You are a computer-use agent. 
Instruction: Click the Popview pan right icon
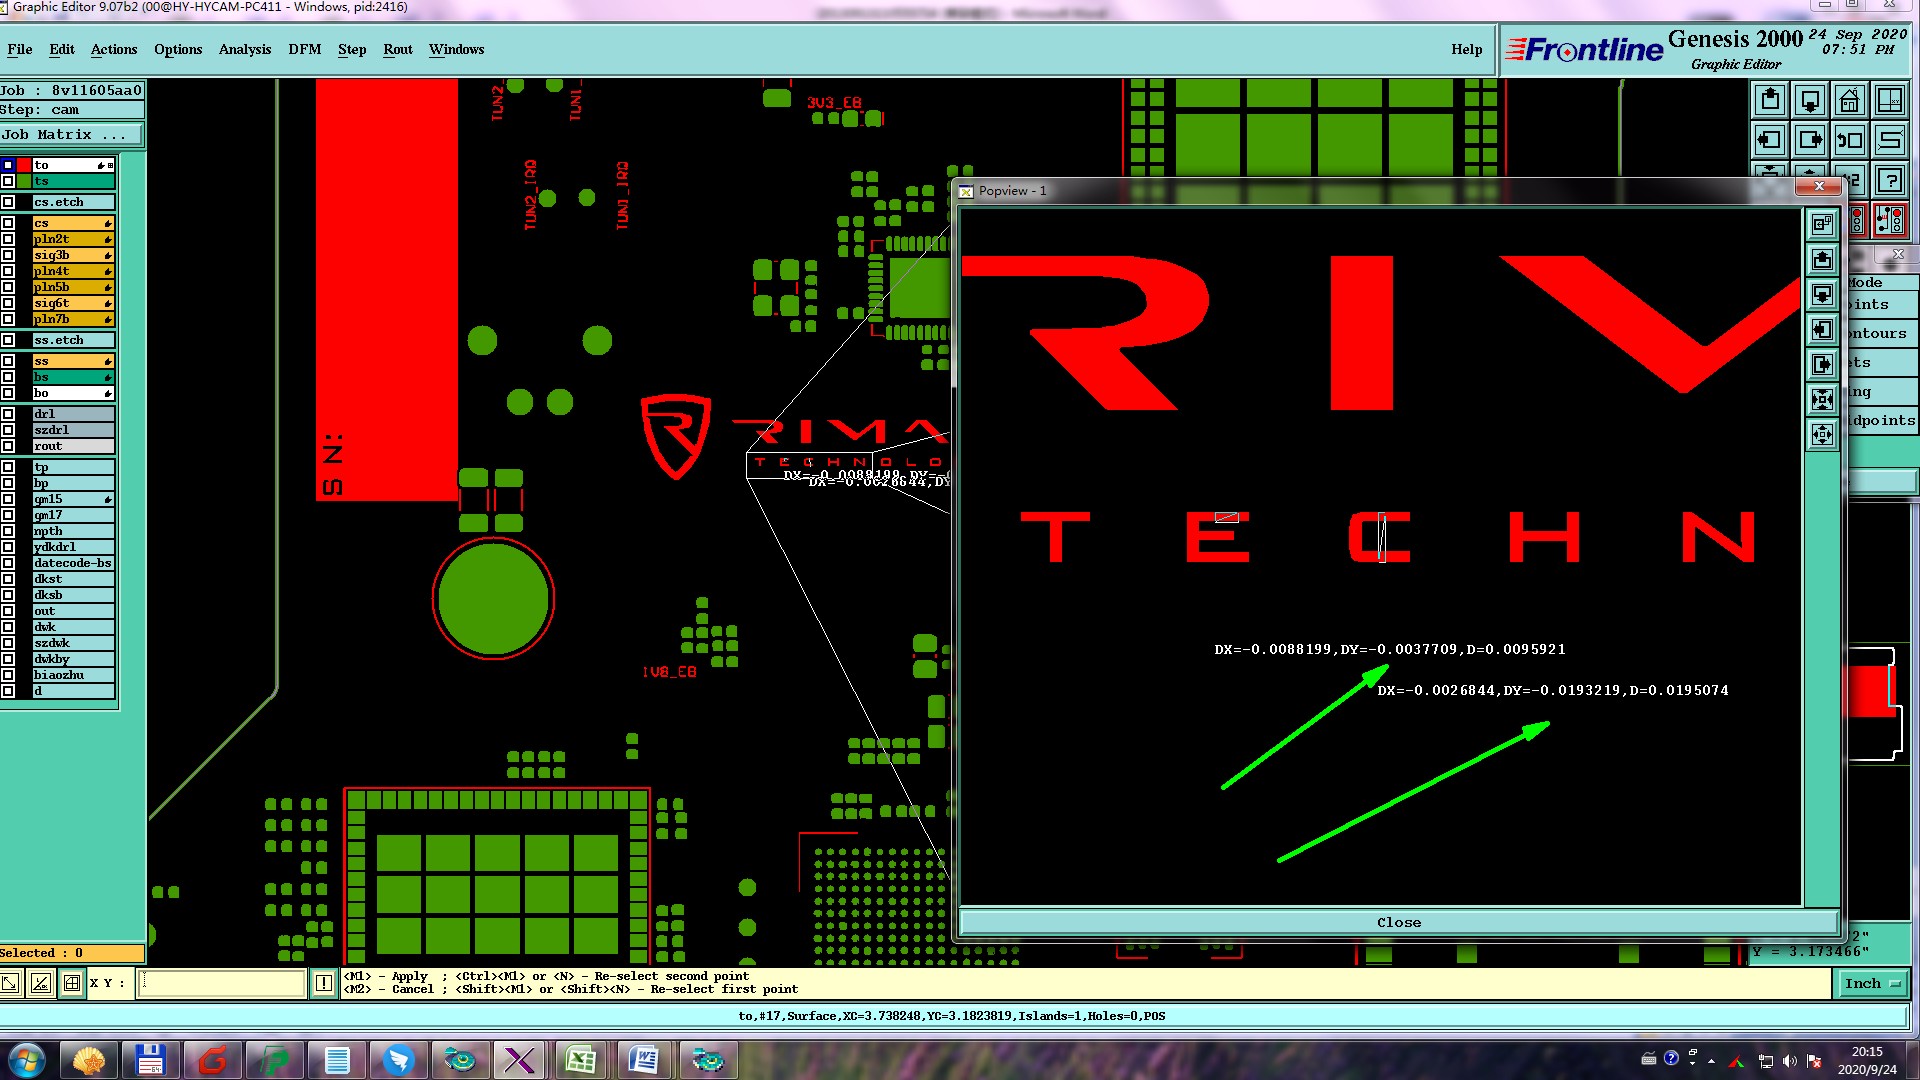pyautogui.click(x=1823, y=365)
